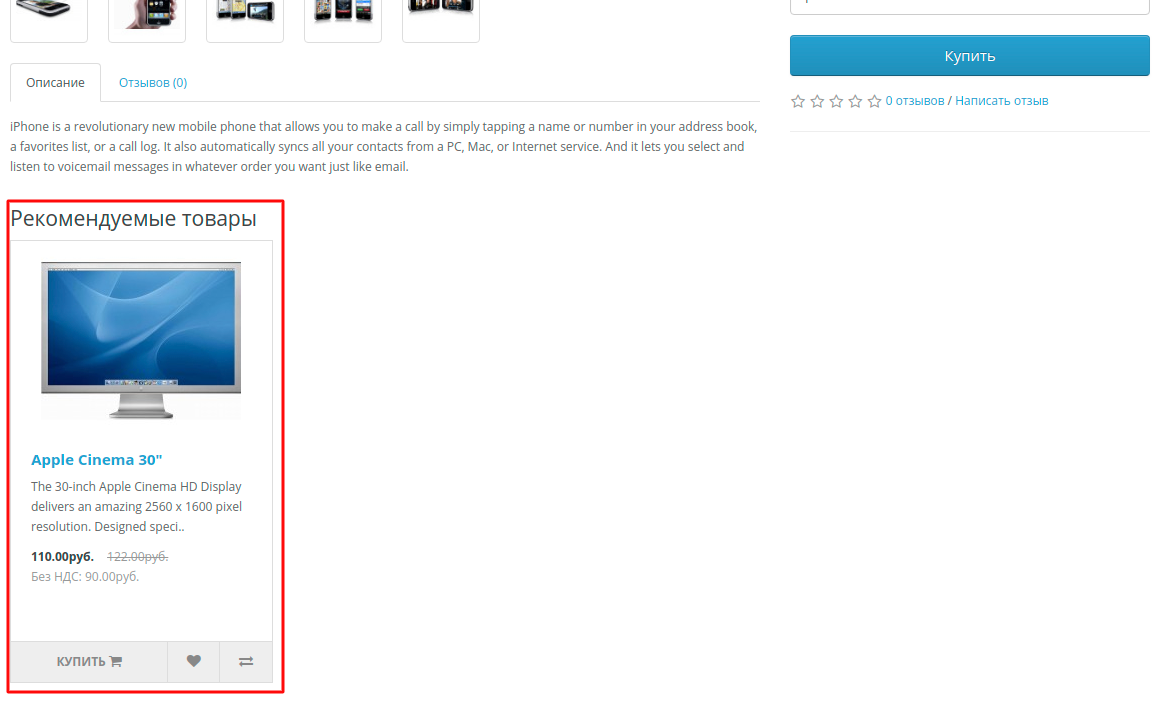Select first iPhone thumbnail lying flat
The width and height of the screenshot is (1166, 710).
point(49,15)
